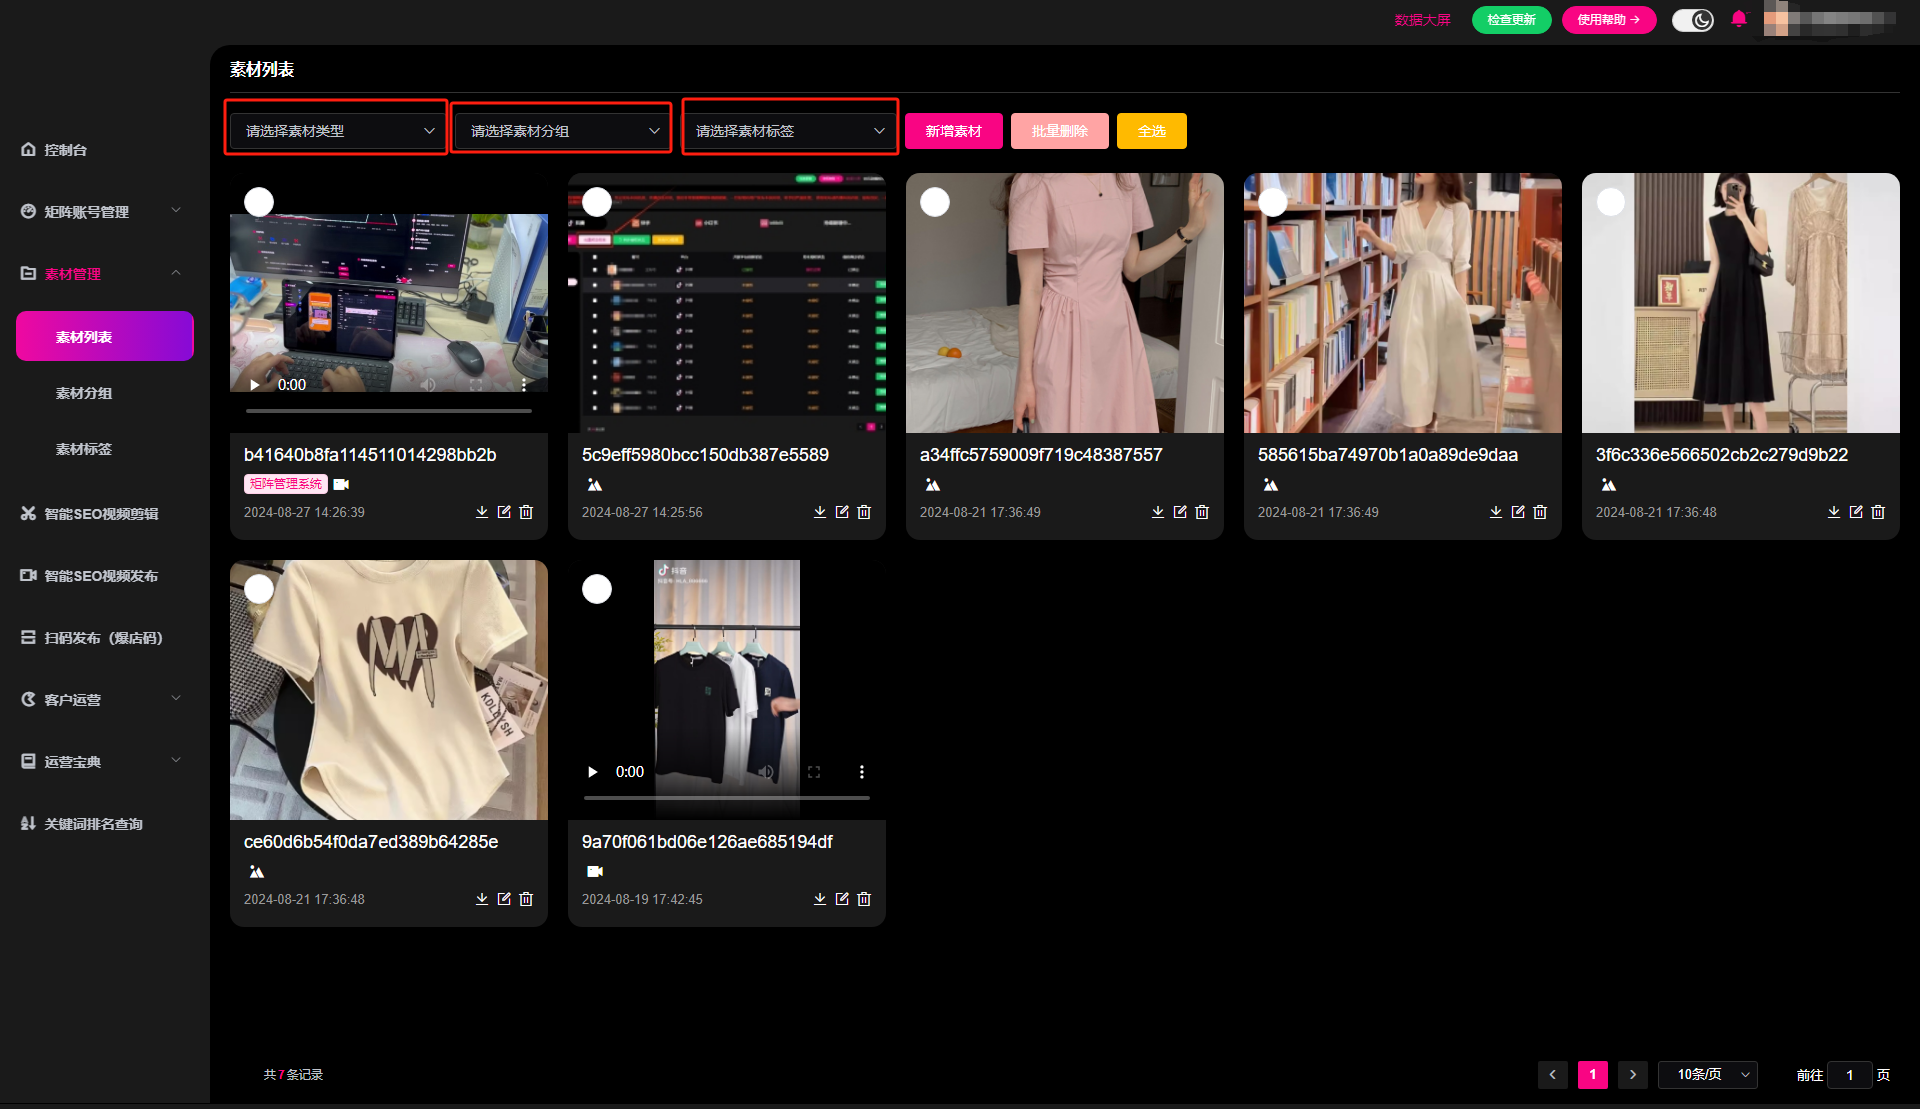Open the 10条/页 page size dropdown

coord(1708,1075)
